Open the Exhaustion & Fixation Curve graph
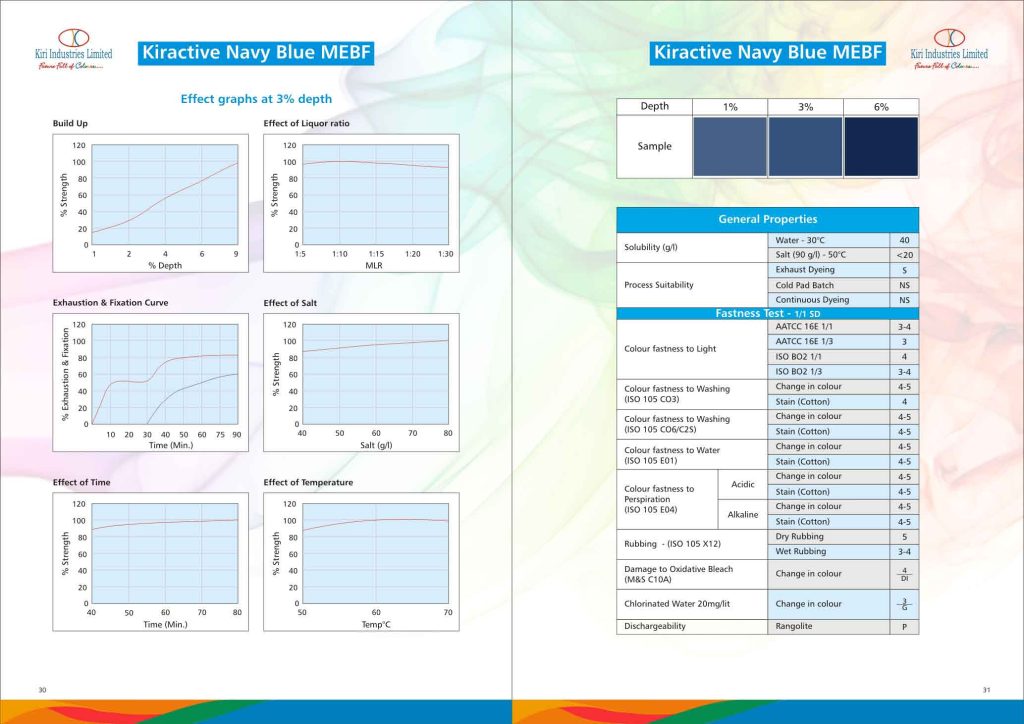The height and width of the screenshot is (724, 1024). point(150,383)
